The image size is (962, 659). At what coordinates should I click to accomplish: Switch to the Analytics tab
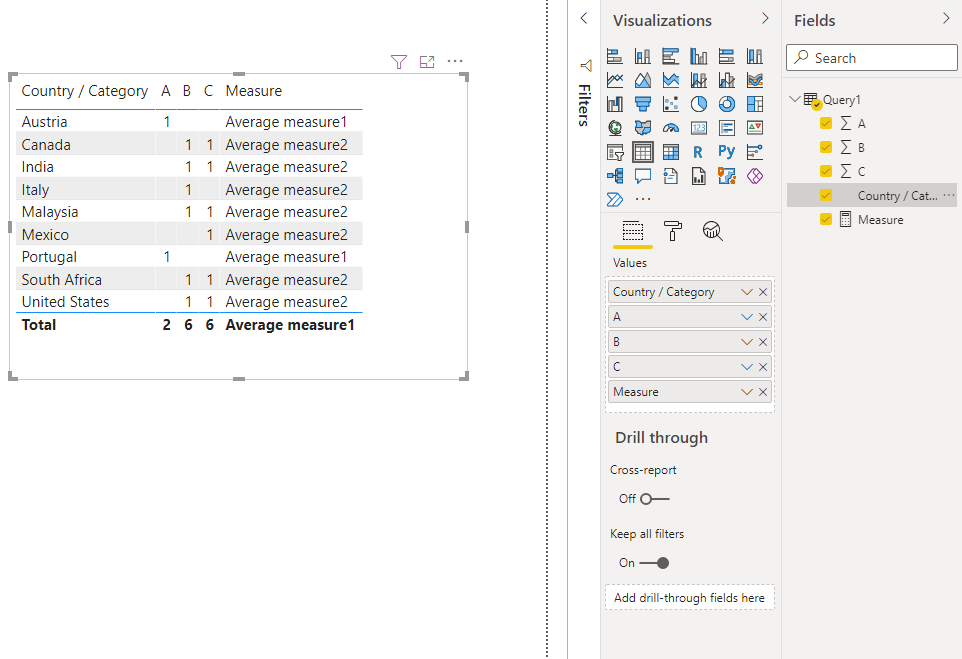tap(712, 231)
